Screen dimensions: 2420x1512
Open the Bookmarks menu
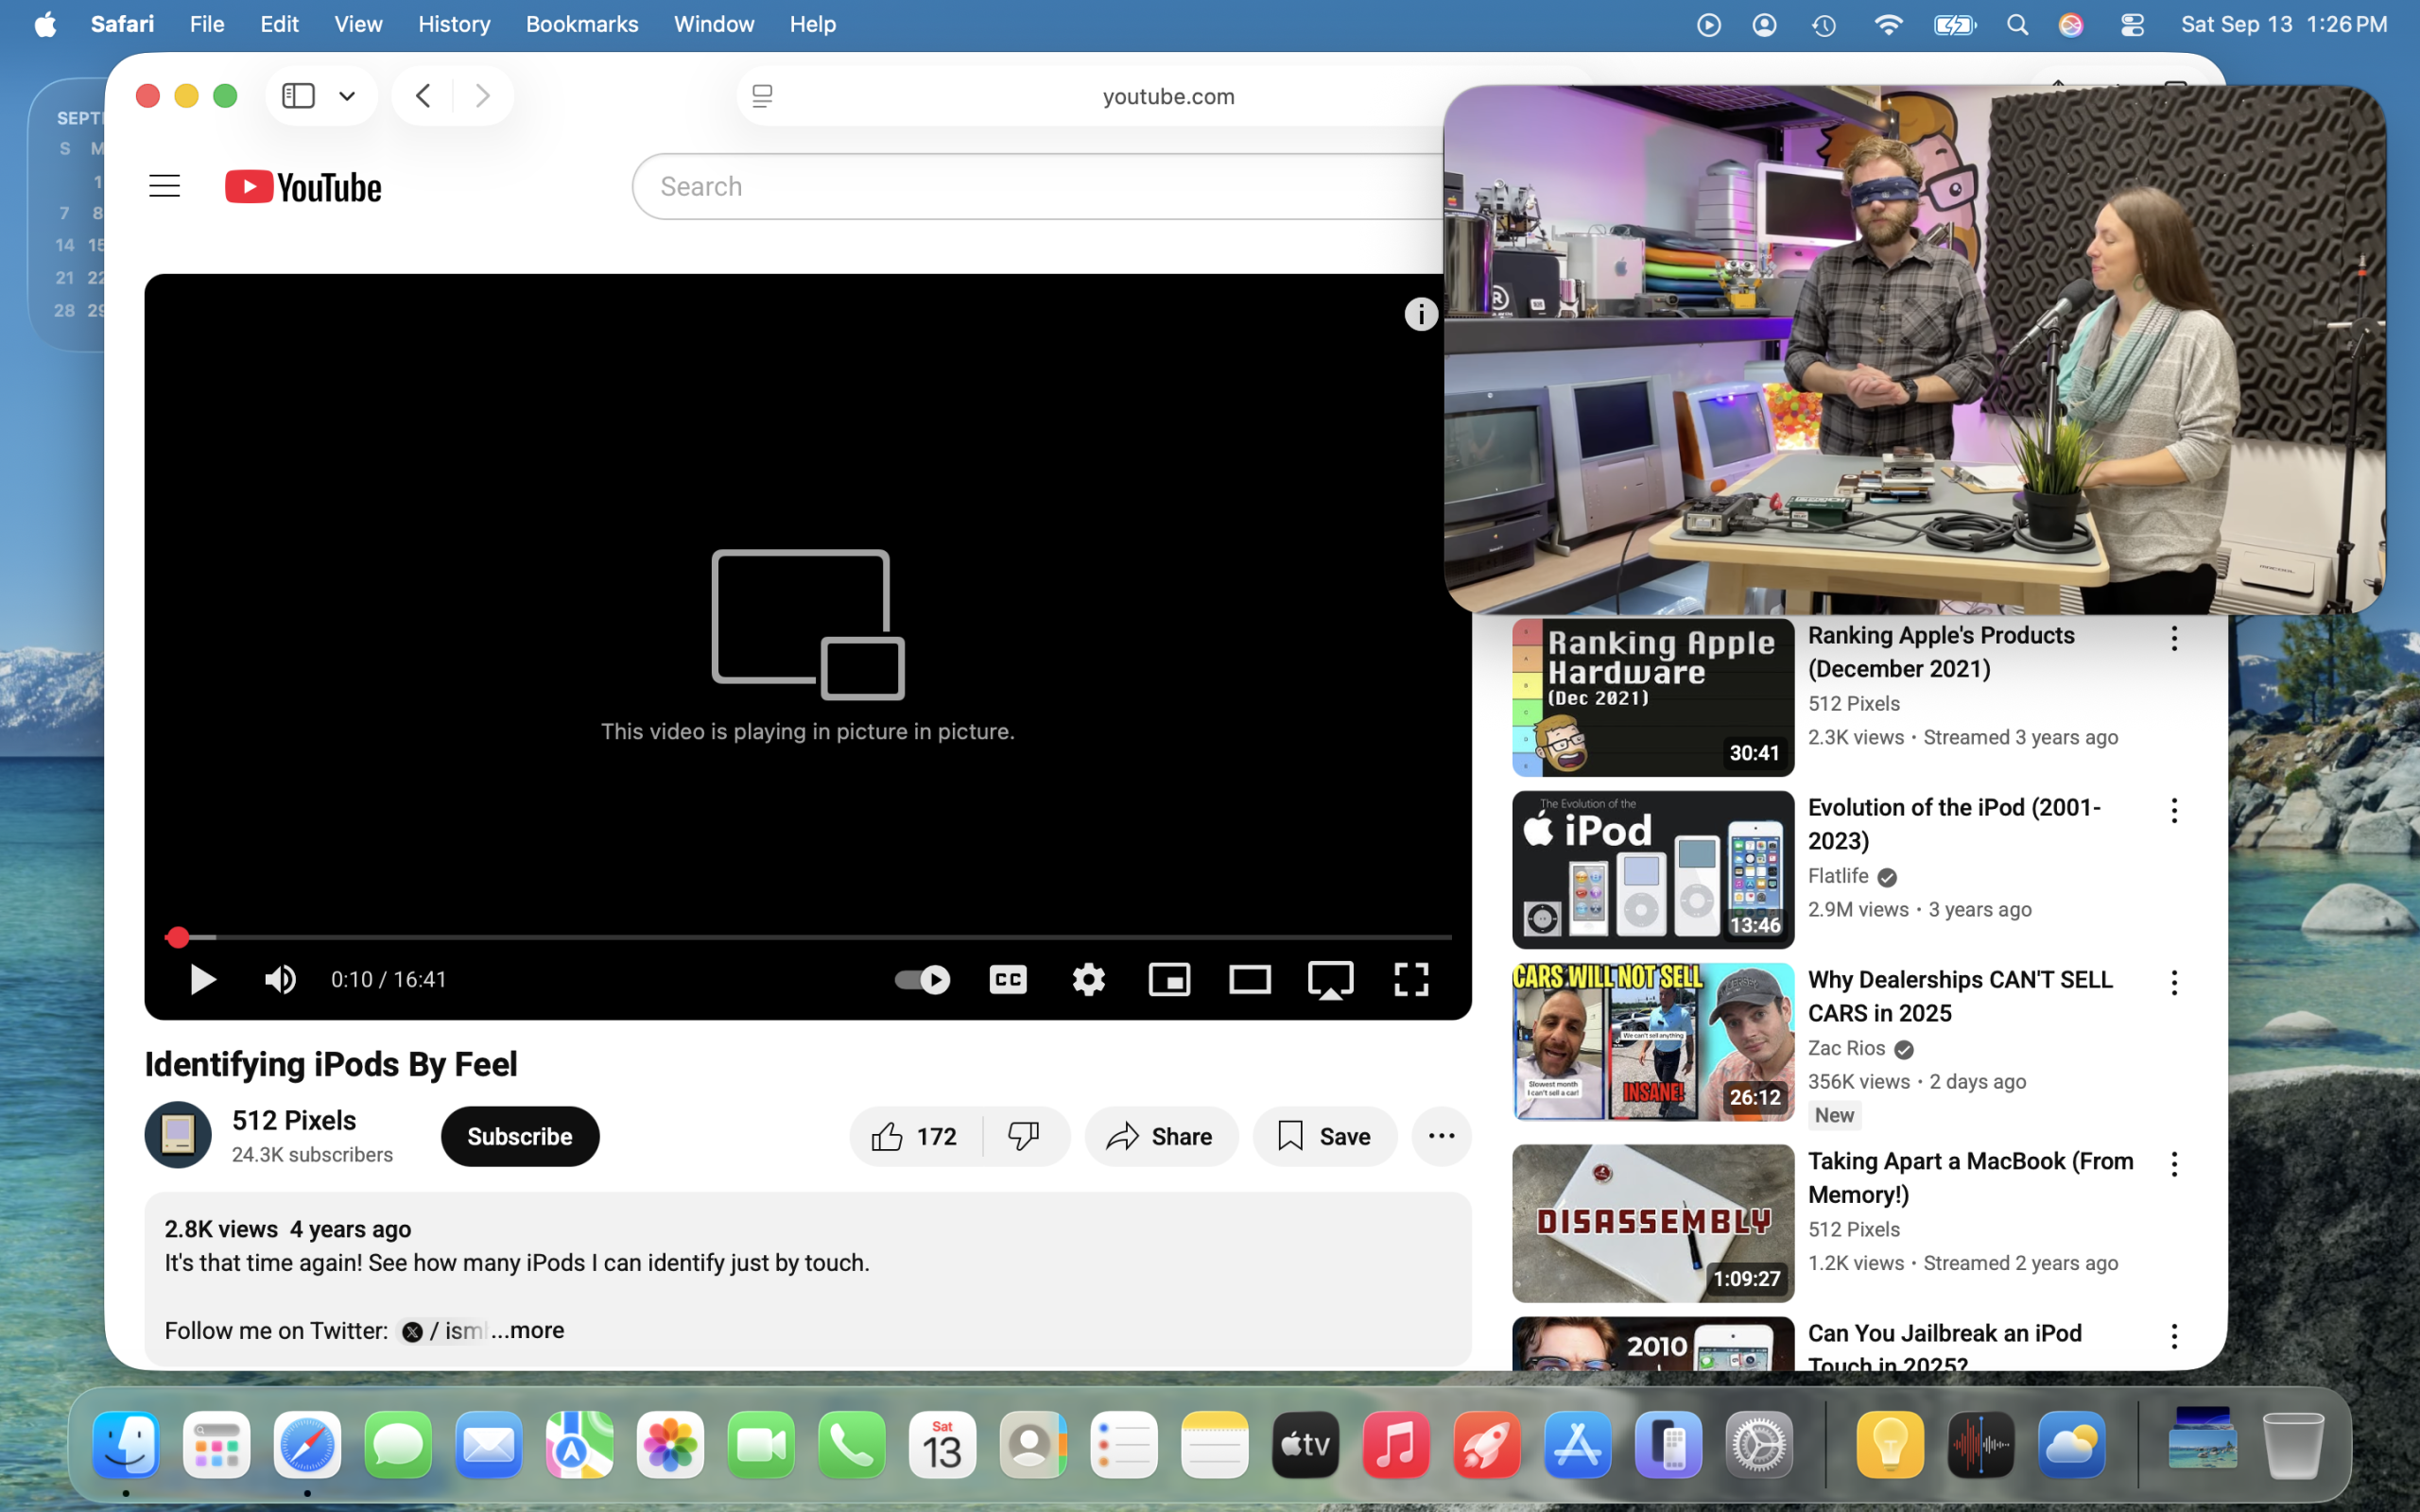coord(581,24)
